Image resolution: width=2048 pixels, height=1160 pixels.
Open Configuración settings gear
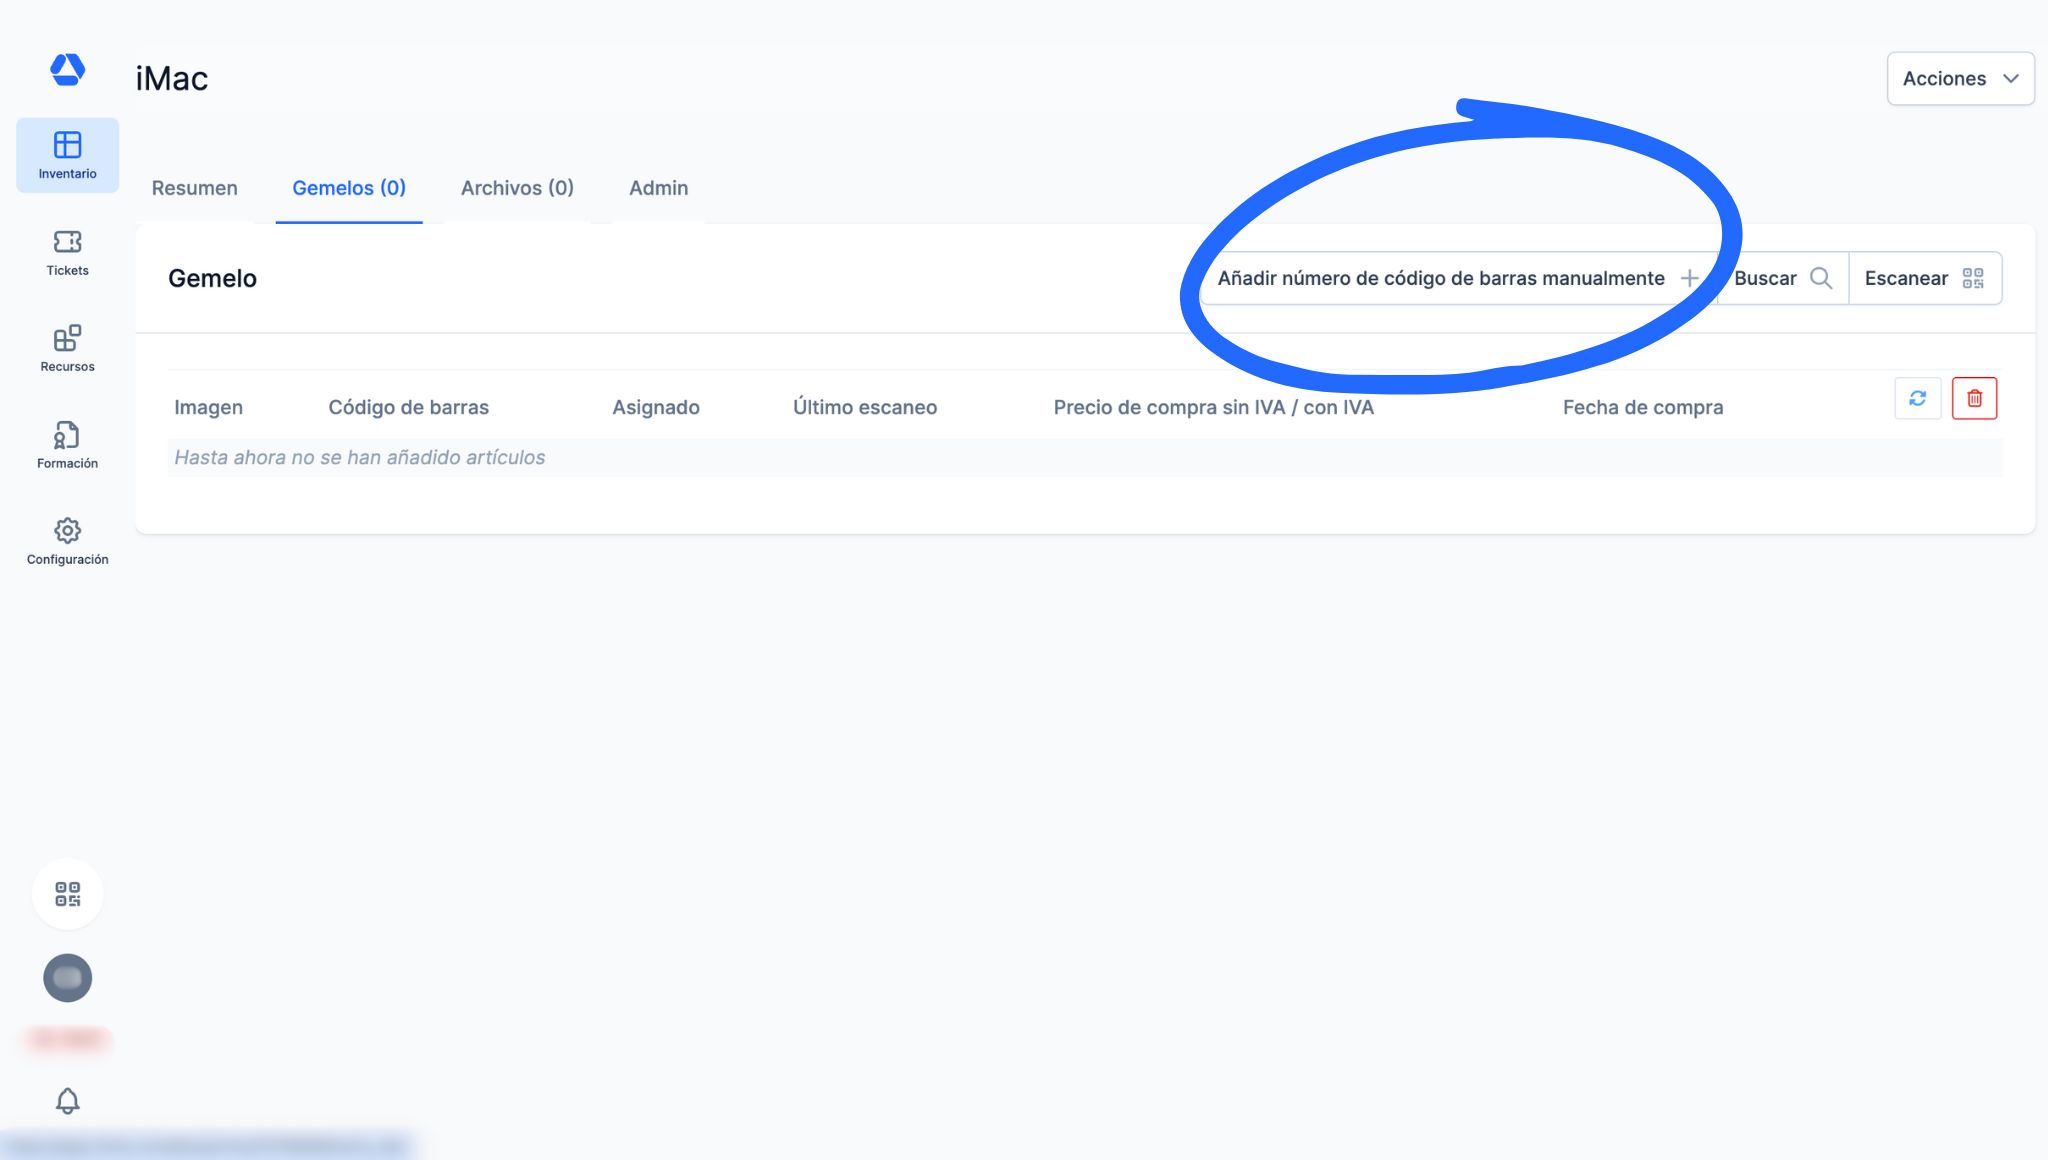point(67,542)
